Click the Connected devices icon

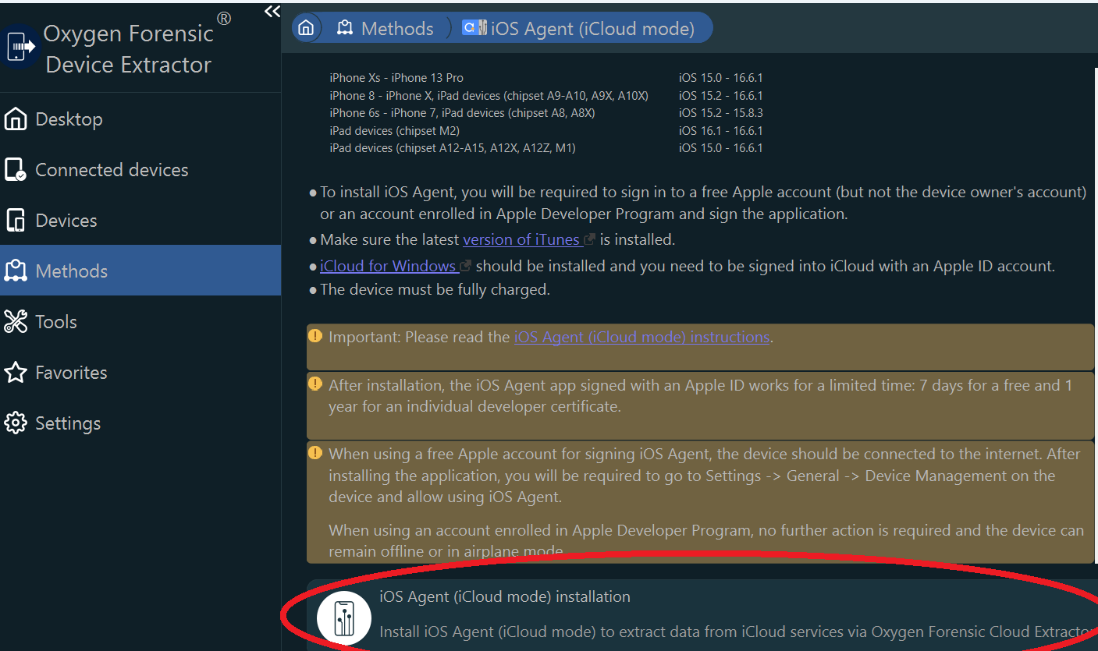[x=15, y=169]
